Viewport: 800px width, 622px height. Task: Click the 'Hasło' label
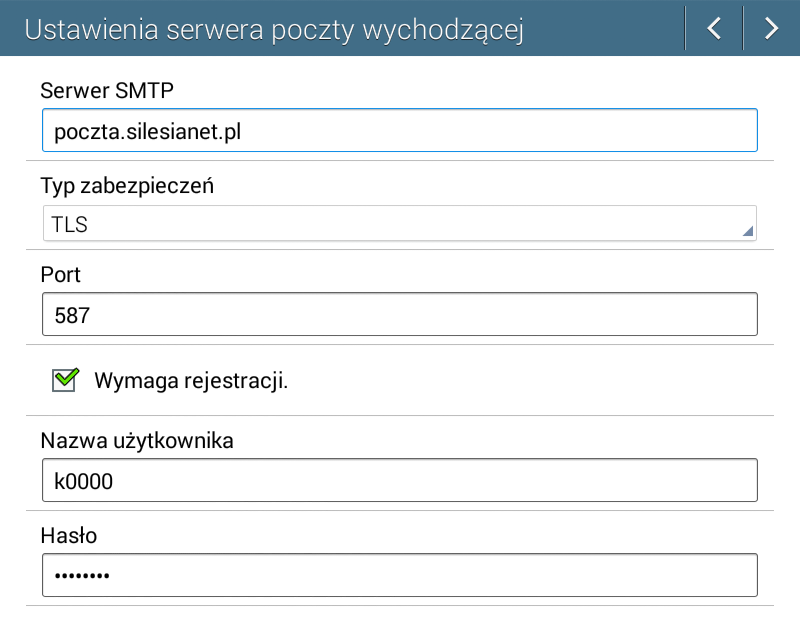69,536
